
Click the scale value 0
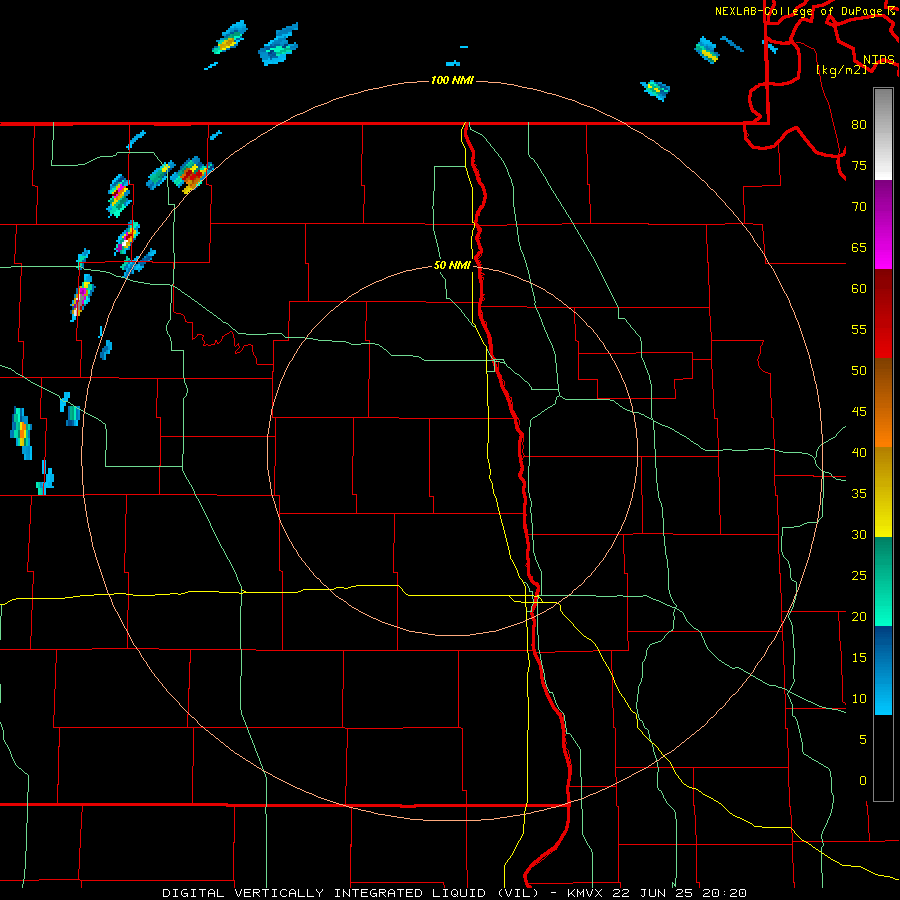pyautogui.click(x=863, y=781)
